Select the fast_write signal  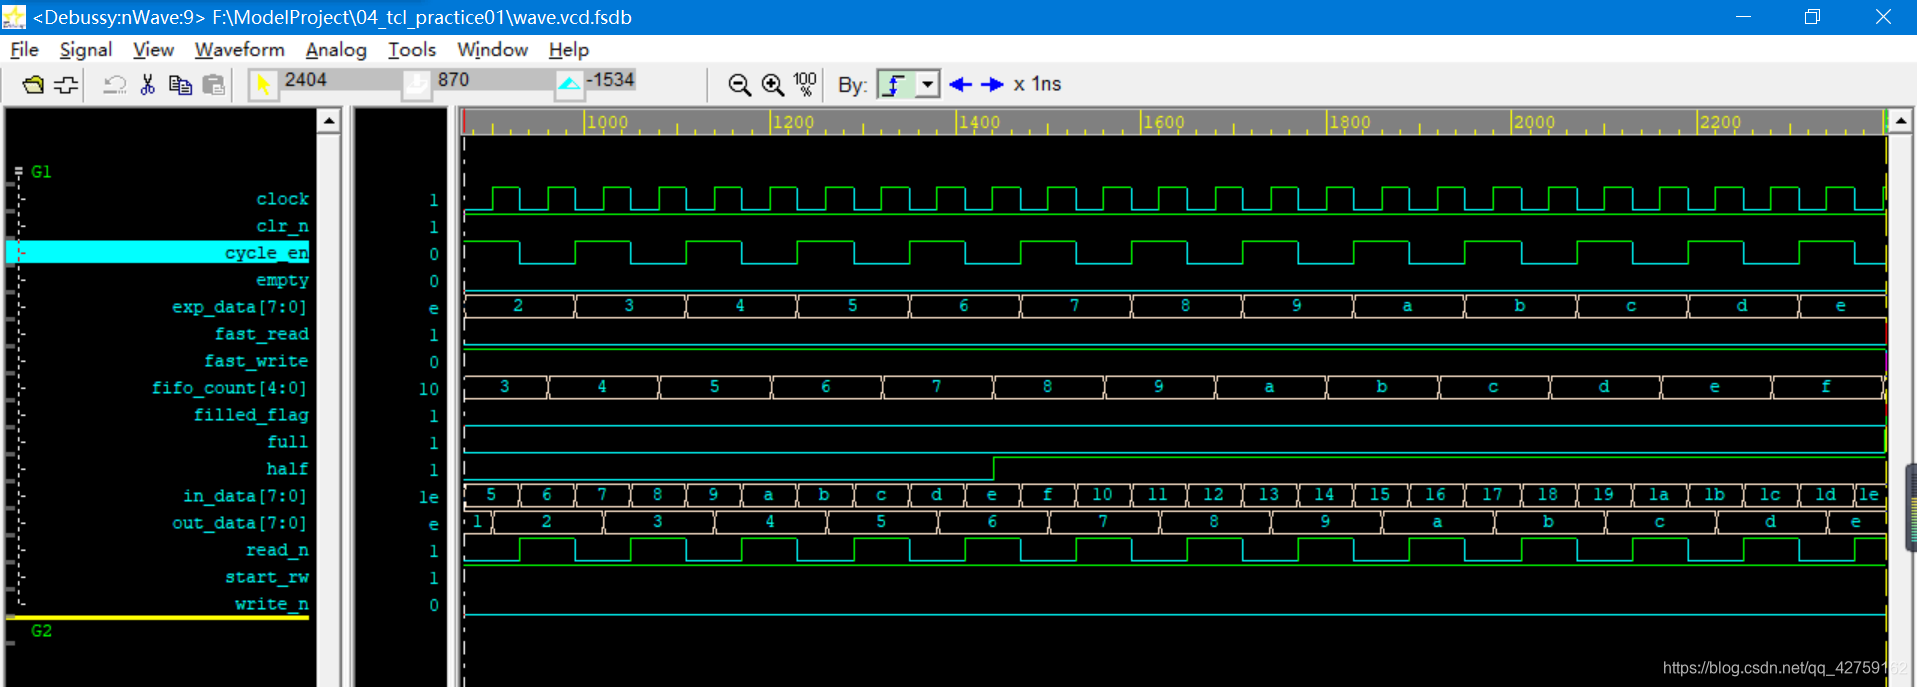[256, 361]
